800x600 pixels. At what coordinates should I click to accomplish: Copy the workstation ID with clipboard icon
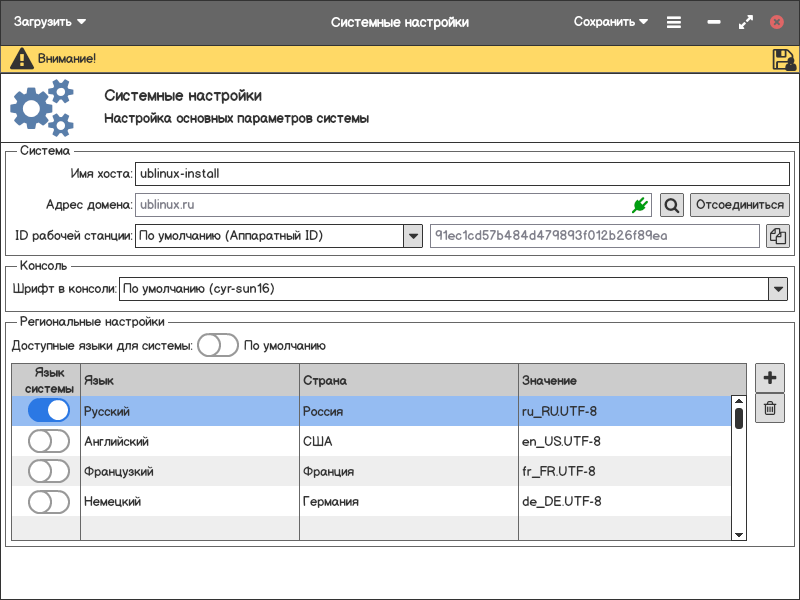point(777,236)
